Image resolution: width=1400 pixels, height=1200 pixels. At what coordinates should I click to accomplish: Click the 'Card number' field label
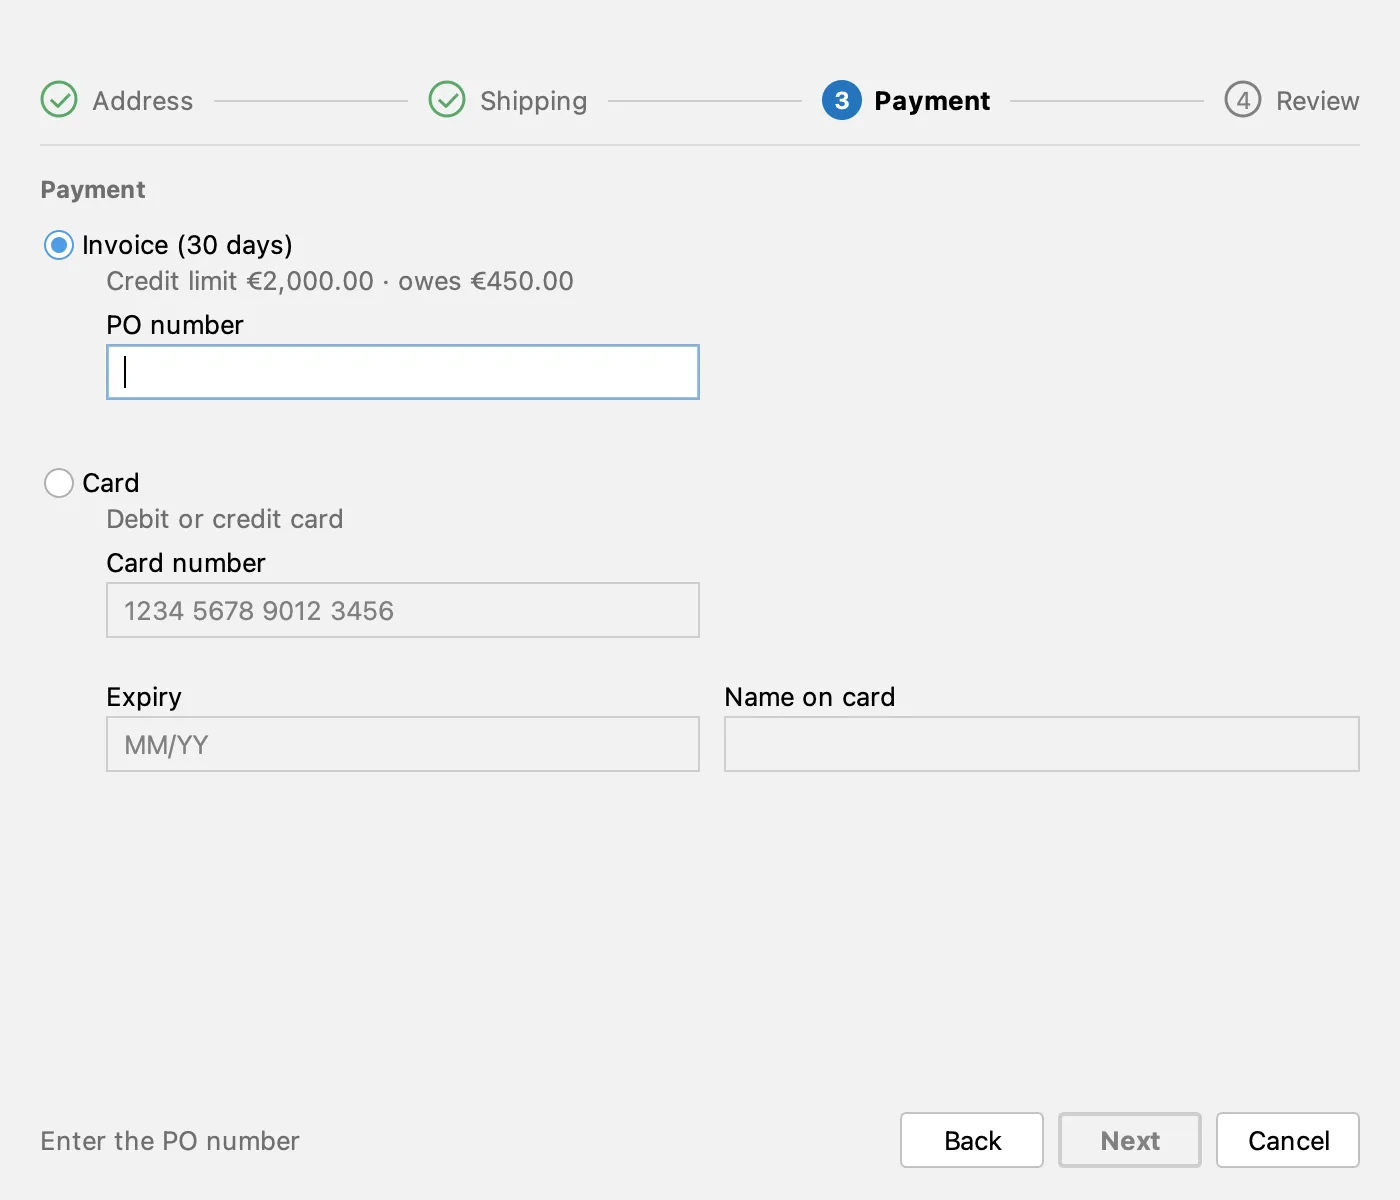(x=186, y=563)
